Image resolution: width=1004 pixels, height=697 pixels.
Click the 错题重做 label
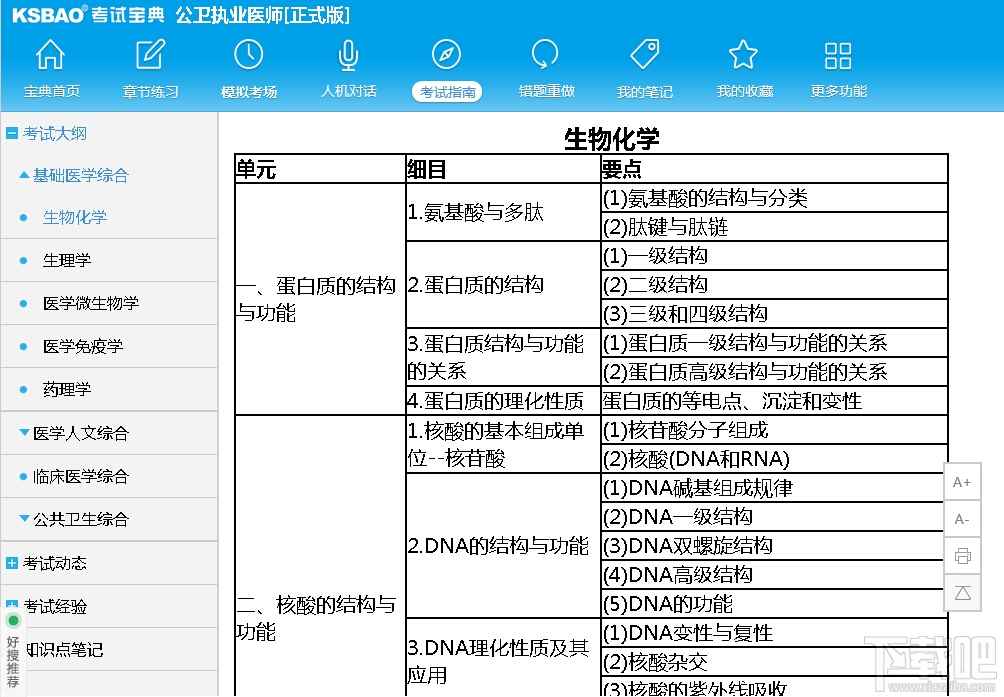click(546, 92)
